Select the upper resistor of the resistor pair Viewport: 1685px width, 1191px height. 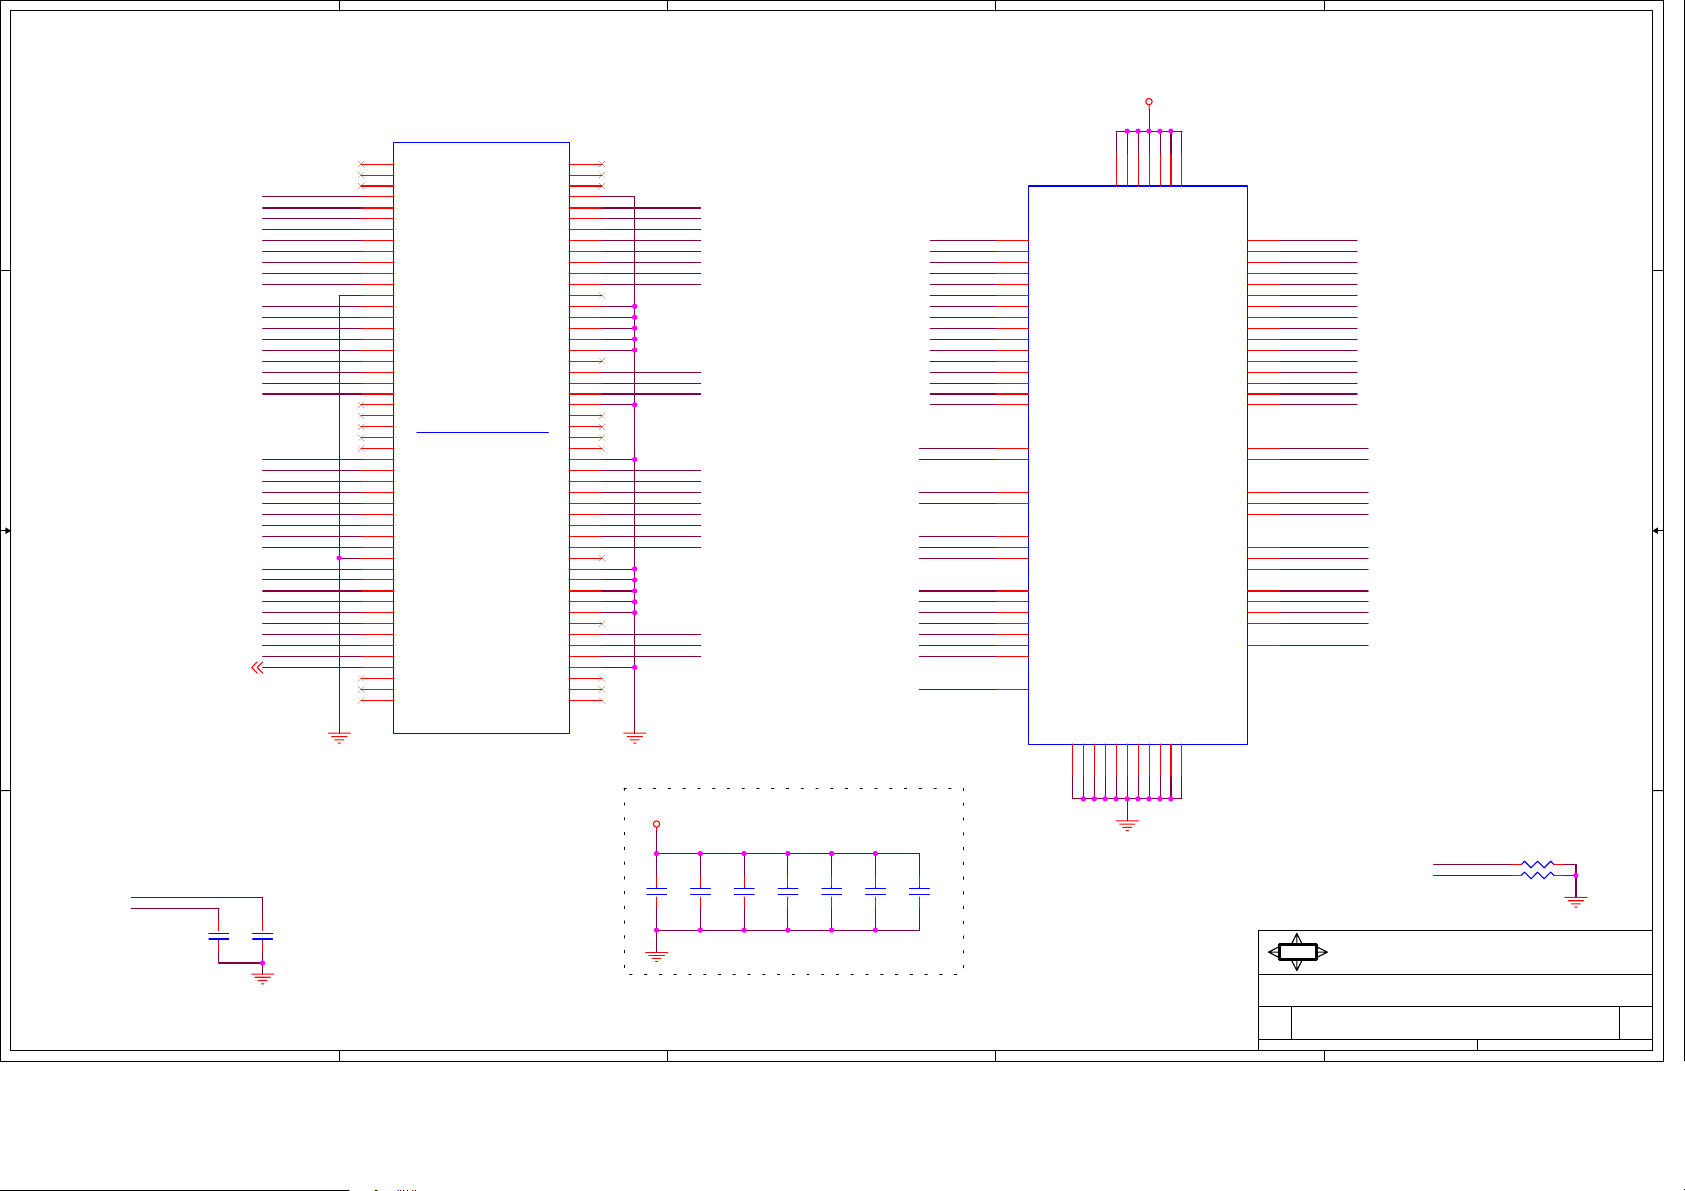(1537, 864)
